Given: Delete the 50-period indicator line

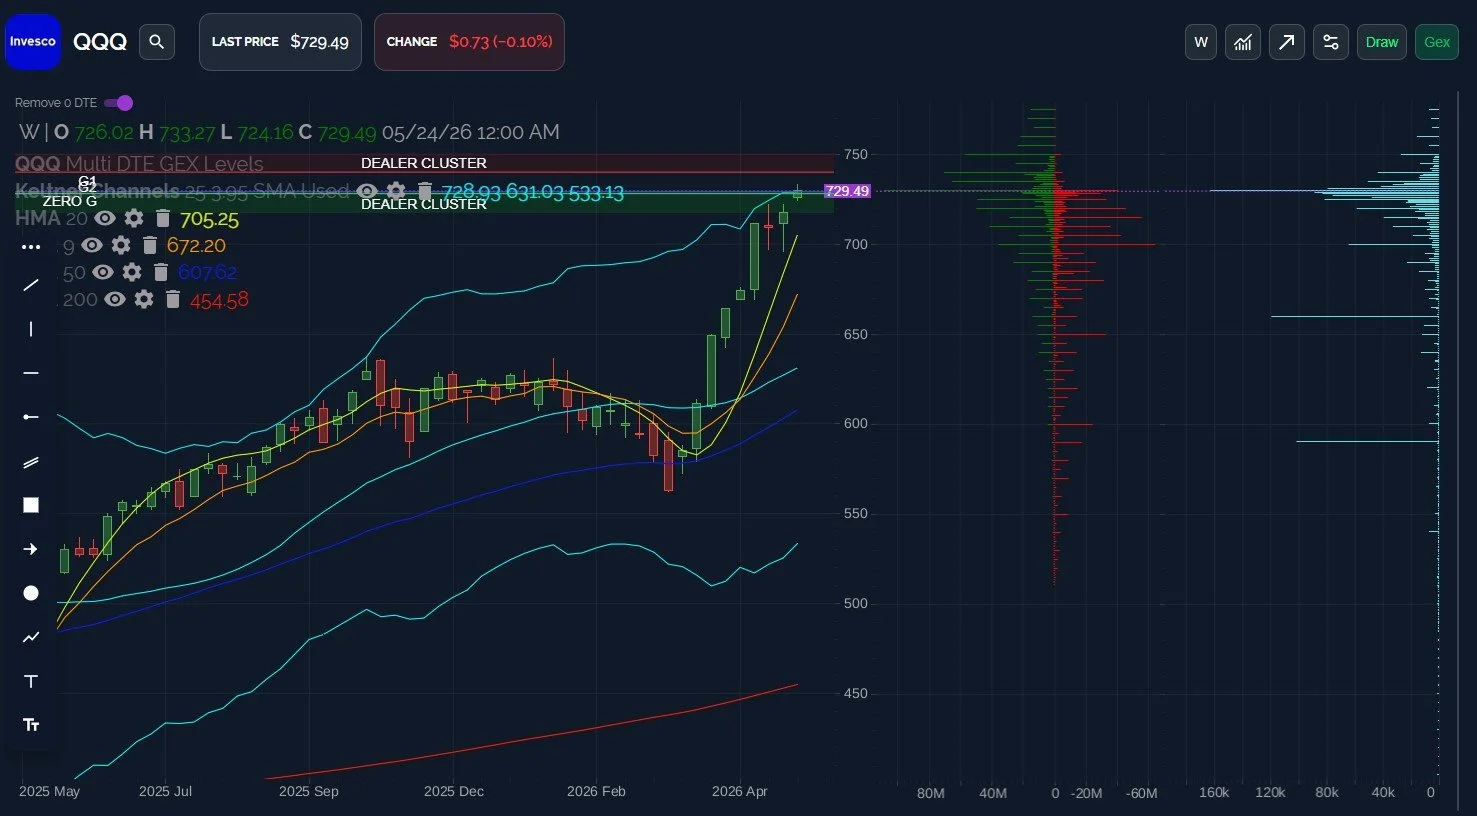Looking at the screenshot, I should click(x=161, y=272).
